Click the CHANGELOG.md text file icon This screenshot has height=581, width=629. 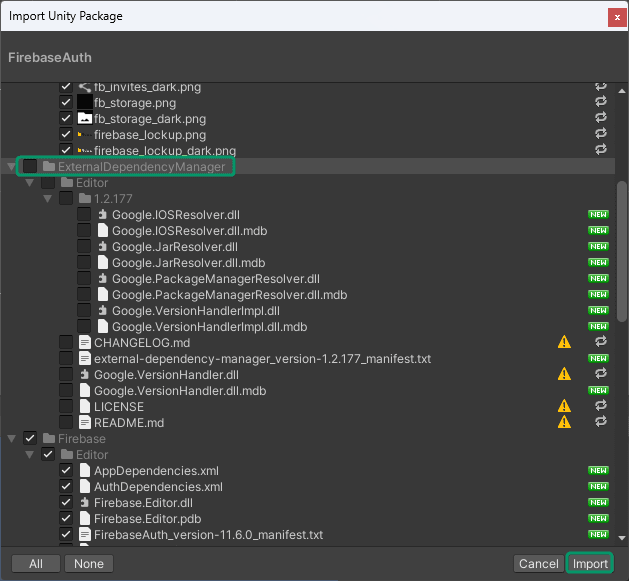point(85,343)
